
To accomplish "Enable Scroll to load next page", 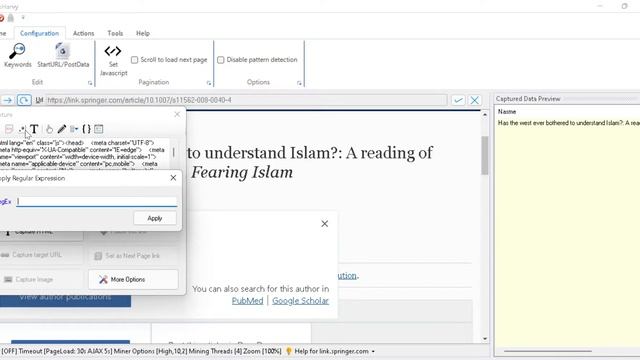I will (x=134, y=60).
